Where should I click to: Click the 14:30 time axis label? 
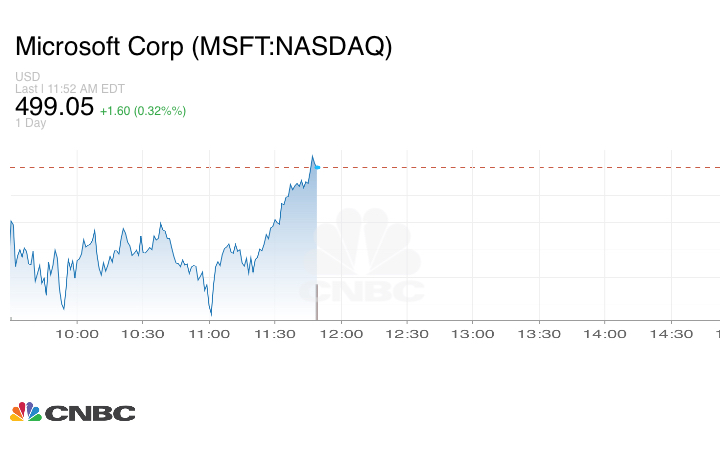(671, 333)
